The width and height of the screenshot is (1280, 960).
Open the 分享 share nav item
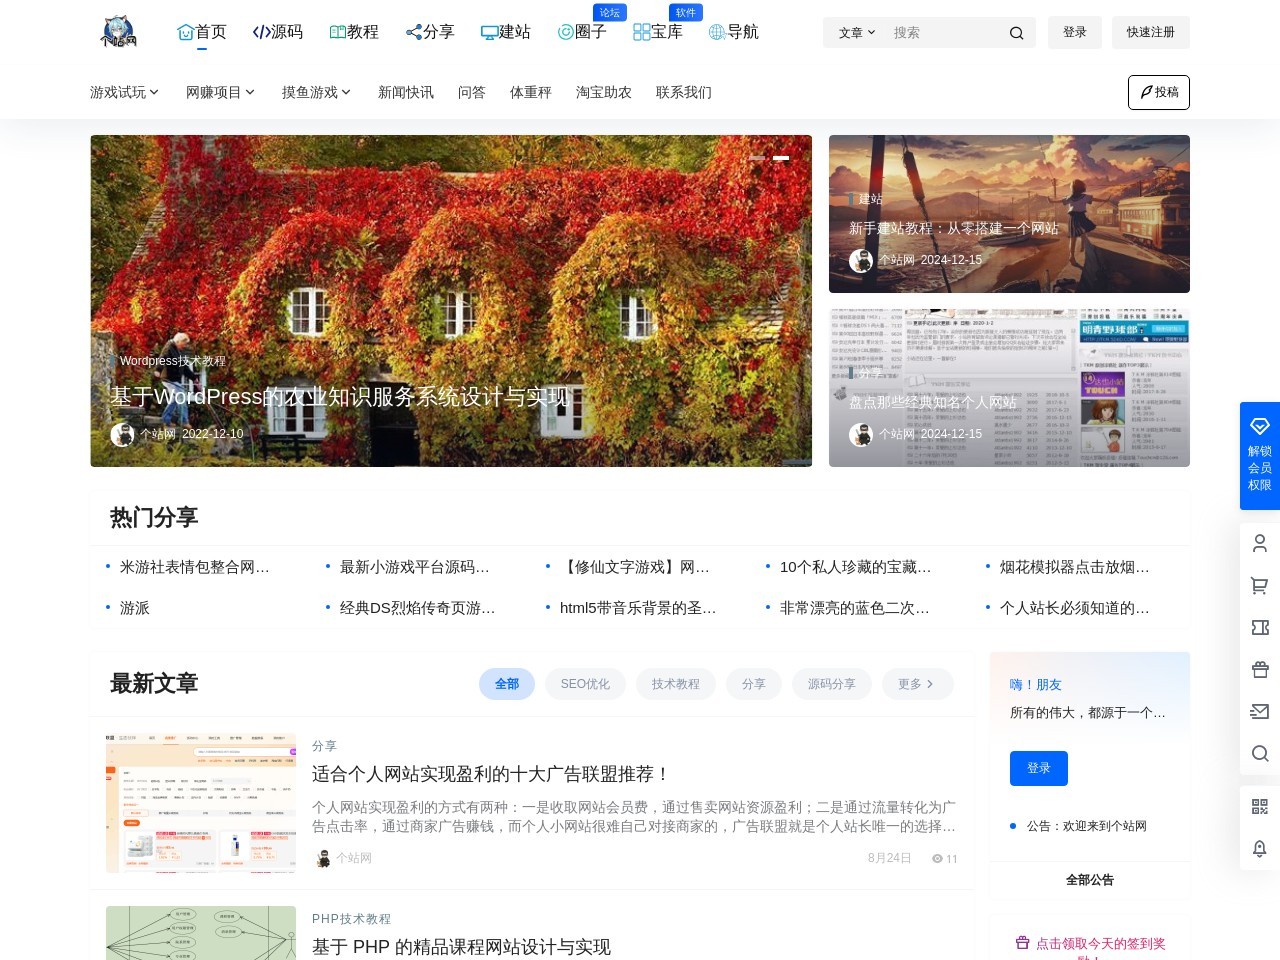[x=429, y=32]
